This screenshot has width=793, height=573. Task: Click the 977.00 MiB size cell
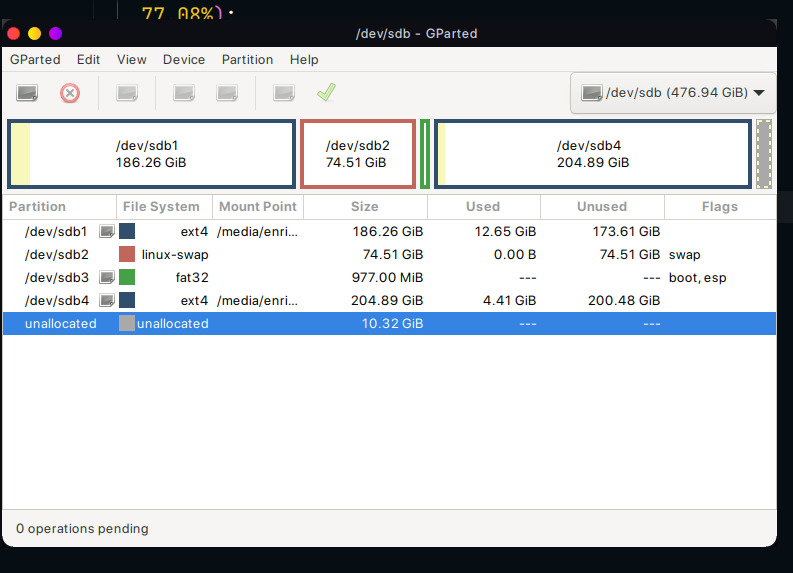coord(387,278)
